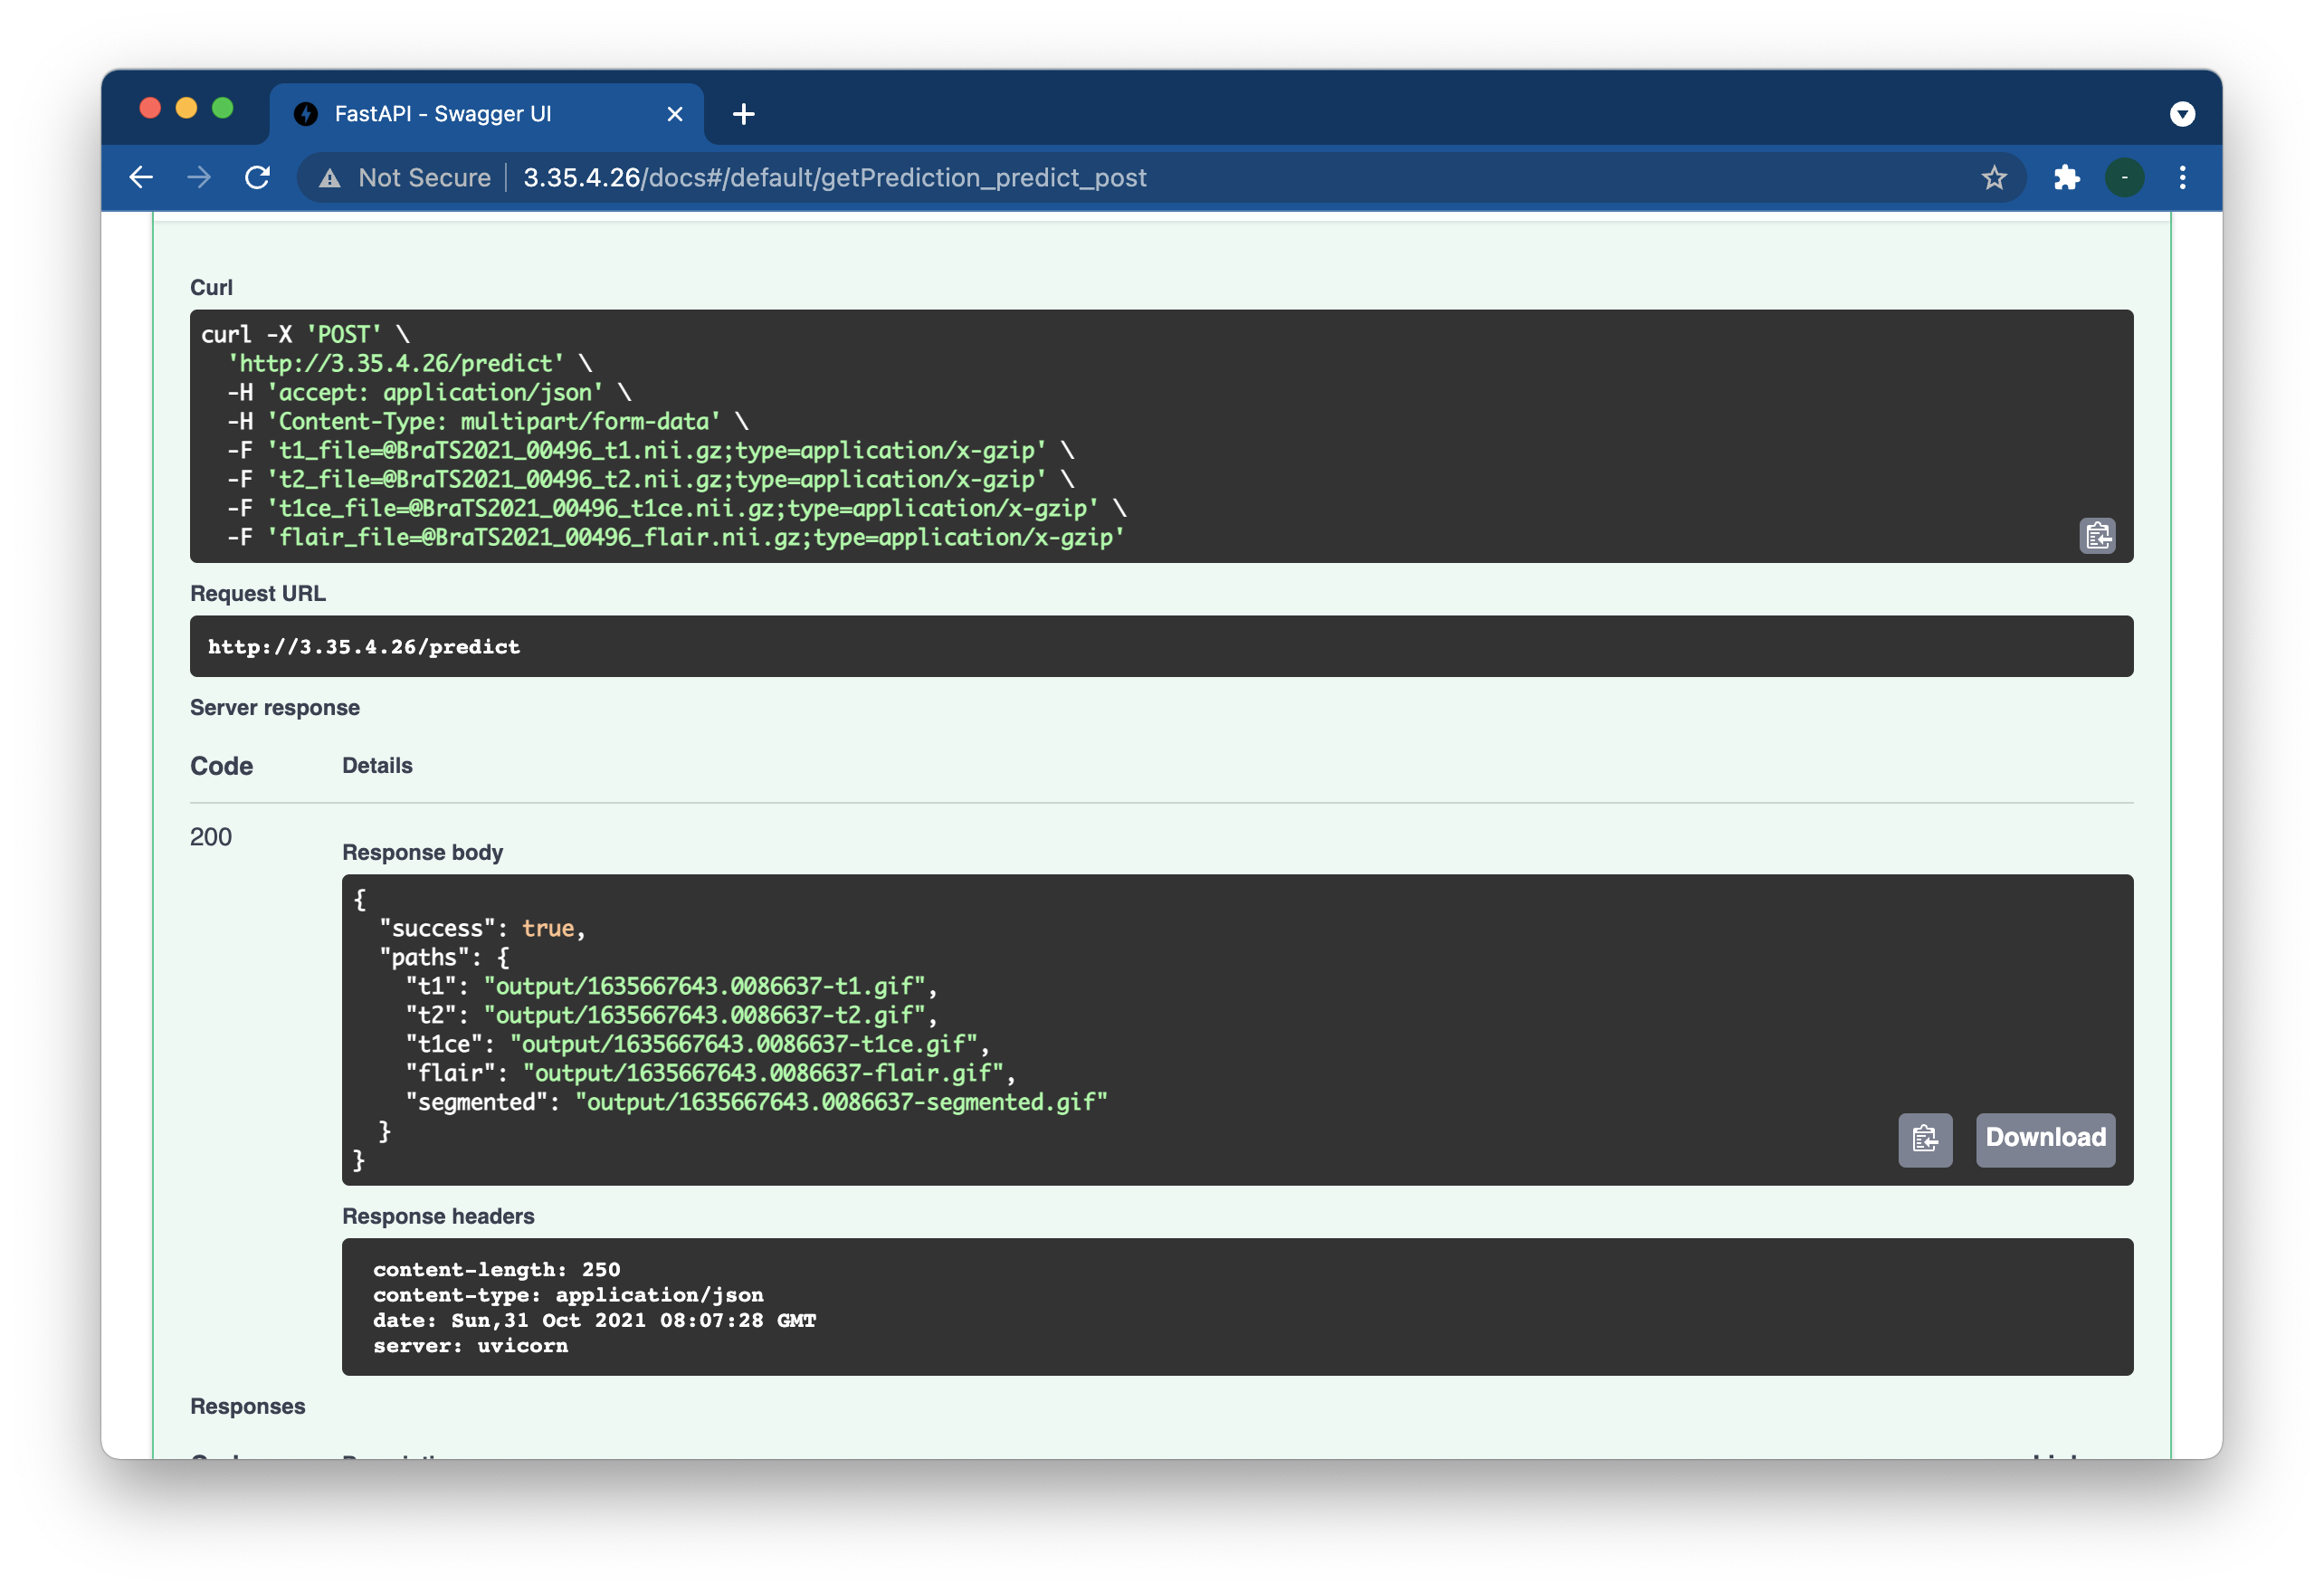Click the browser back arrow
Image resolution: width=2324 pixels, height=1593 pixels.
tap(142, 178)
